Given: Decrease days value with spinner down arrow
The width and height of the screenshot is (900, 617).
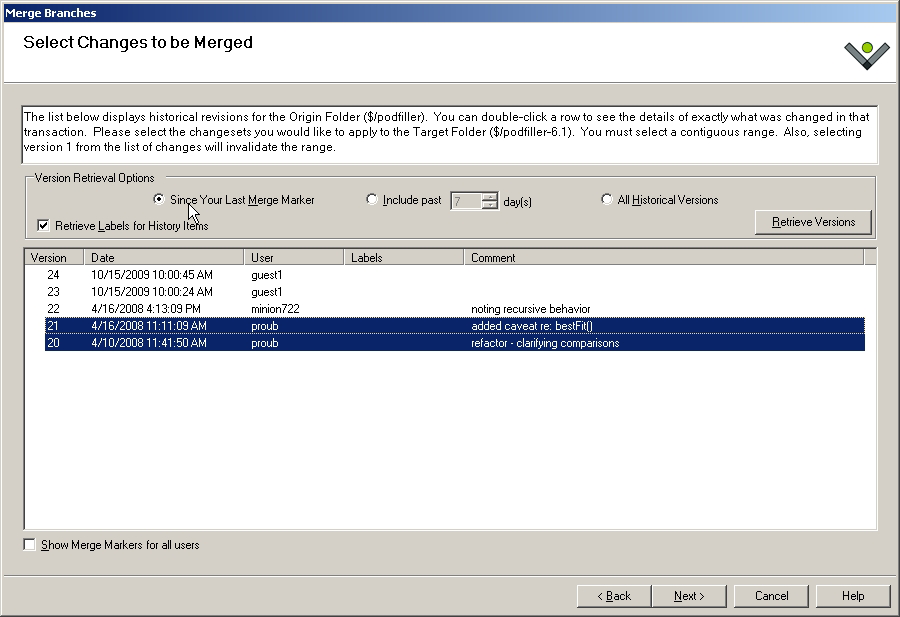Looking at the screenshot, I should pyautogui.click(x=489, y=205).
